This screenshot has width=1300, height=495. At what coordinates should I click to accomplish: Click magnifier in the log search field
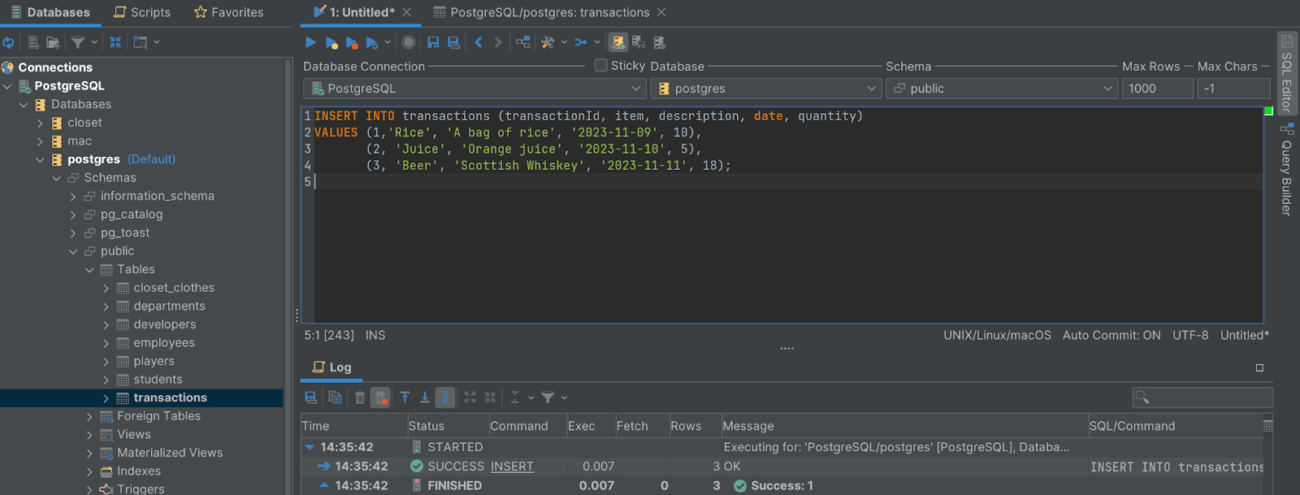1143,398
